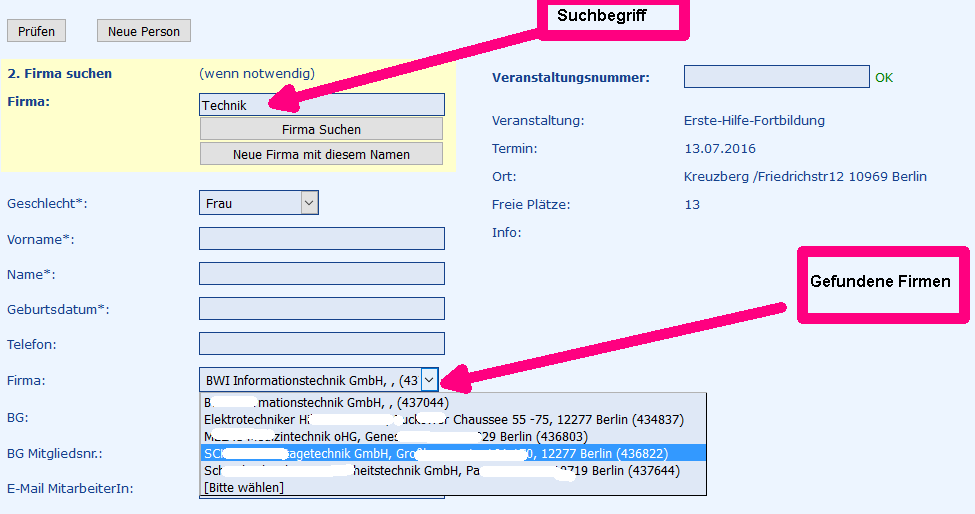The image size is (975, 514).
Task: Click the Veranstaltungsnummer input field
Action: click(776, 77)
